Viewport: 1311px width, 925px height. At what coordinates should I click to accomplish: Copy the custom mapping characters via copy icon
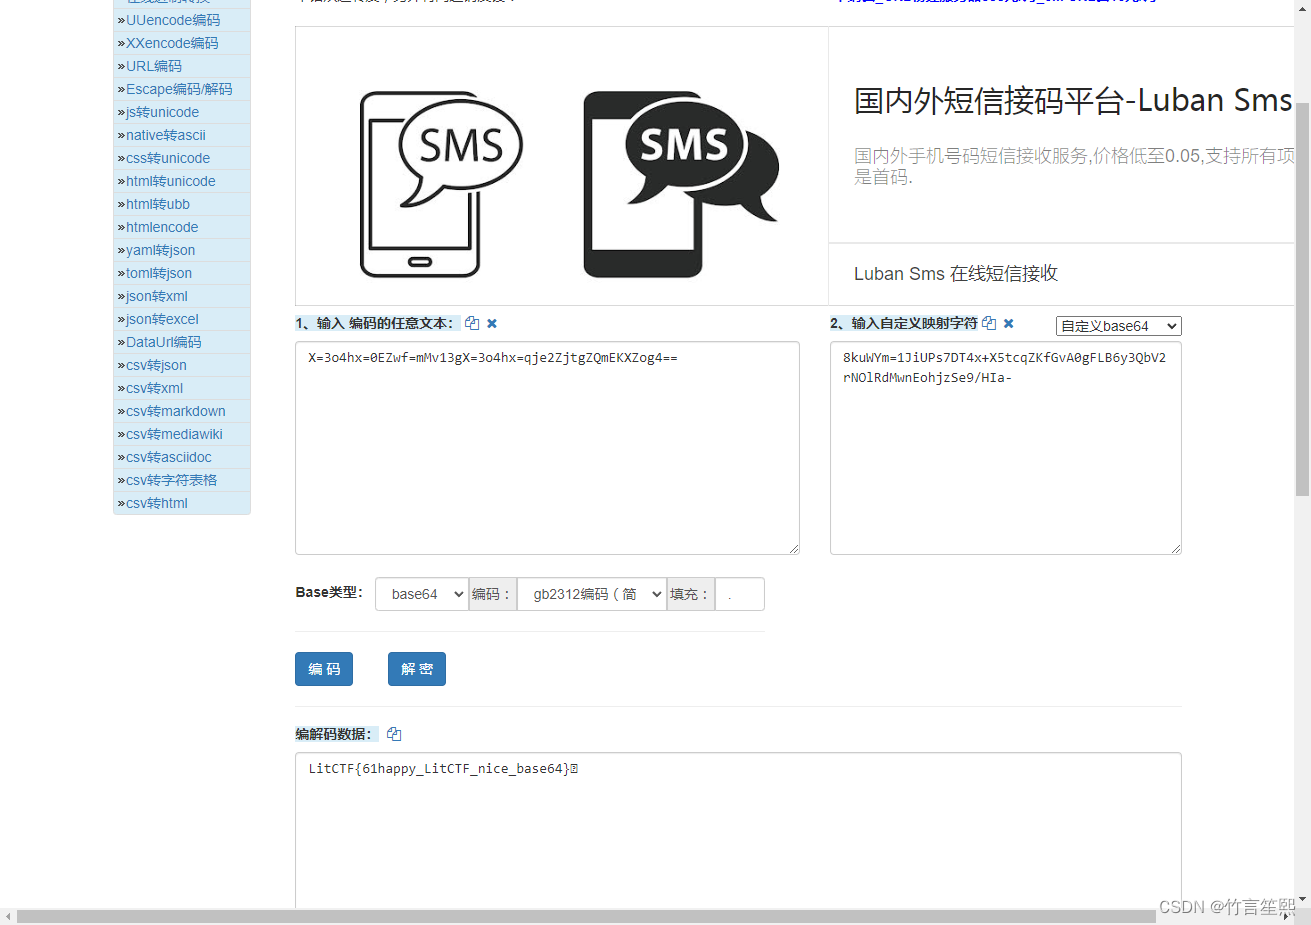(989, 323)
